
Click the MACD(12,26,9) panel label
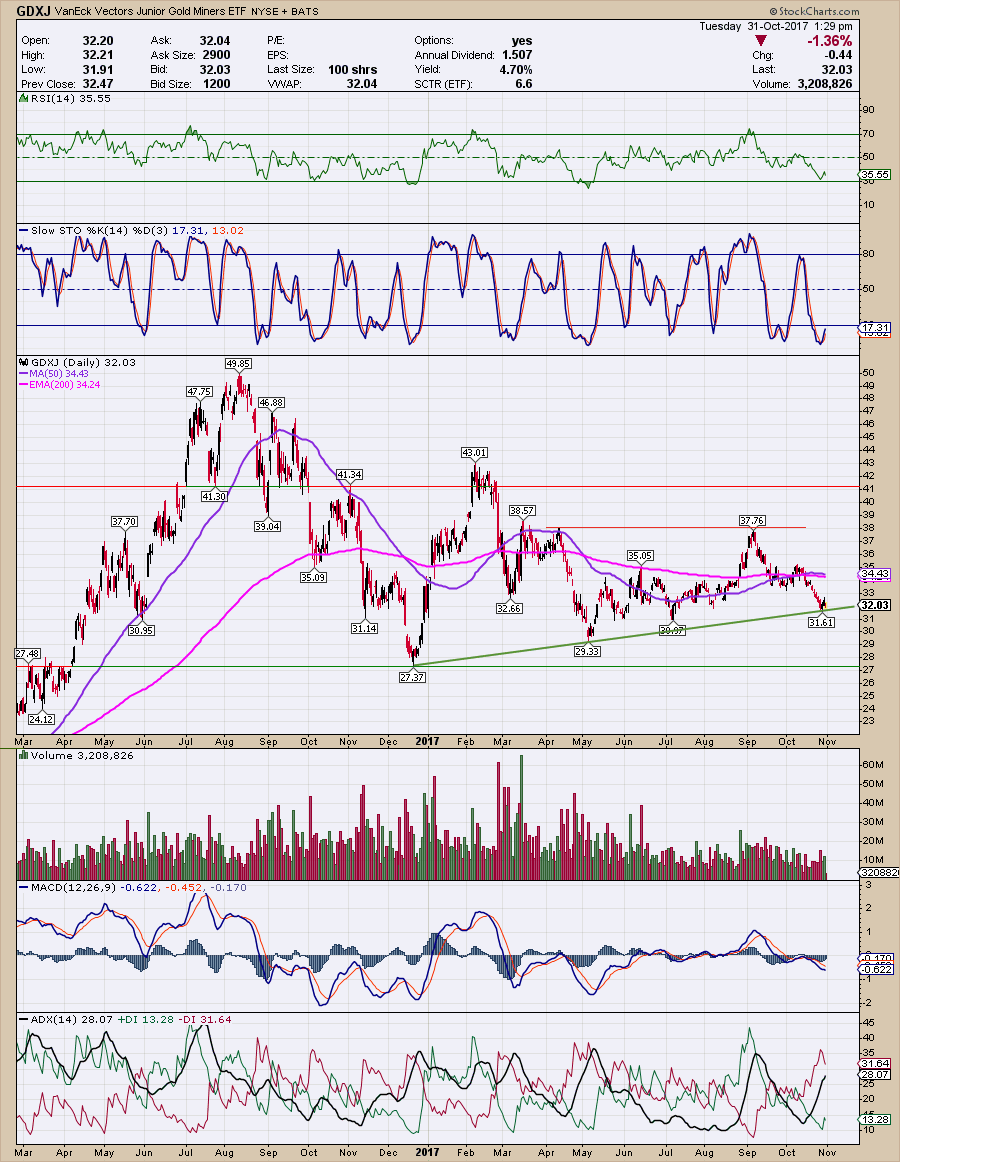pyautogui.click(x=68, y=887)
